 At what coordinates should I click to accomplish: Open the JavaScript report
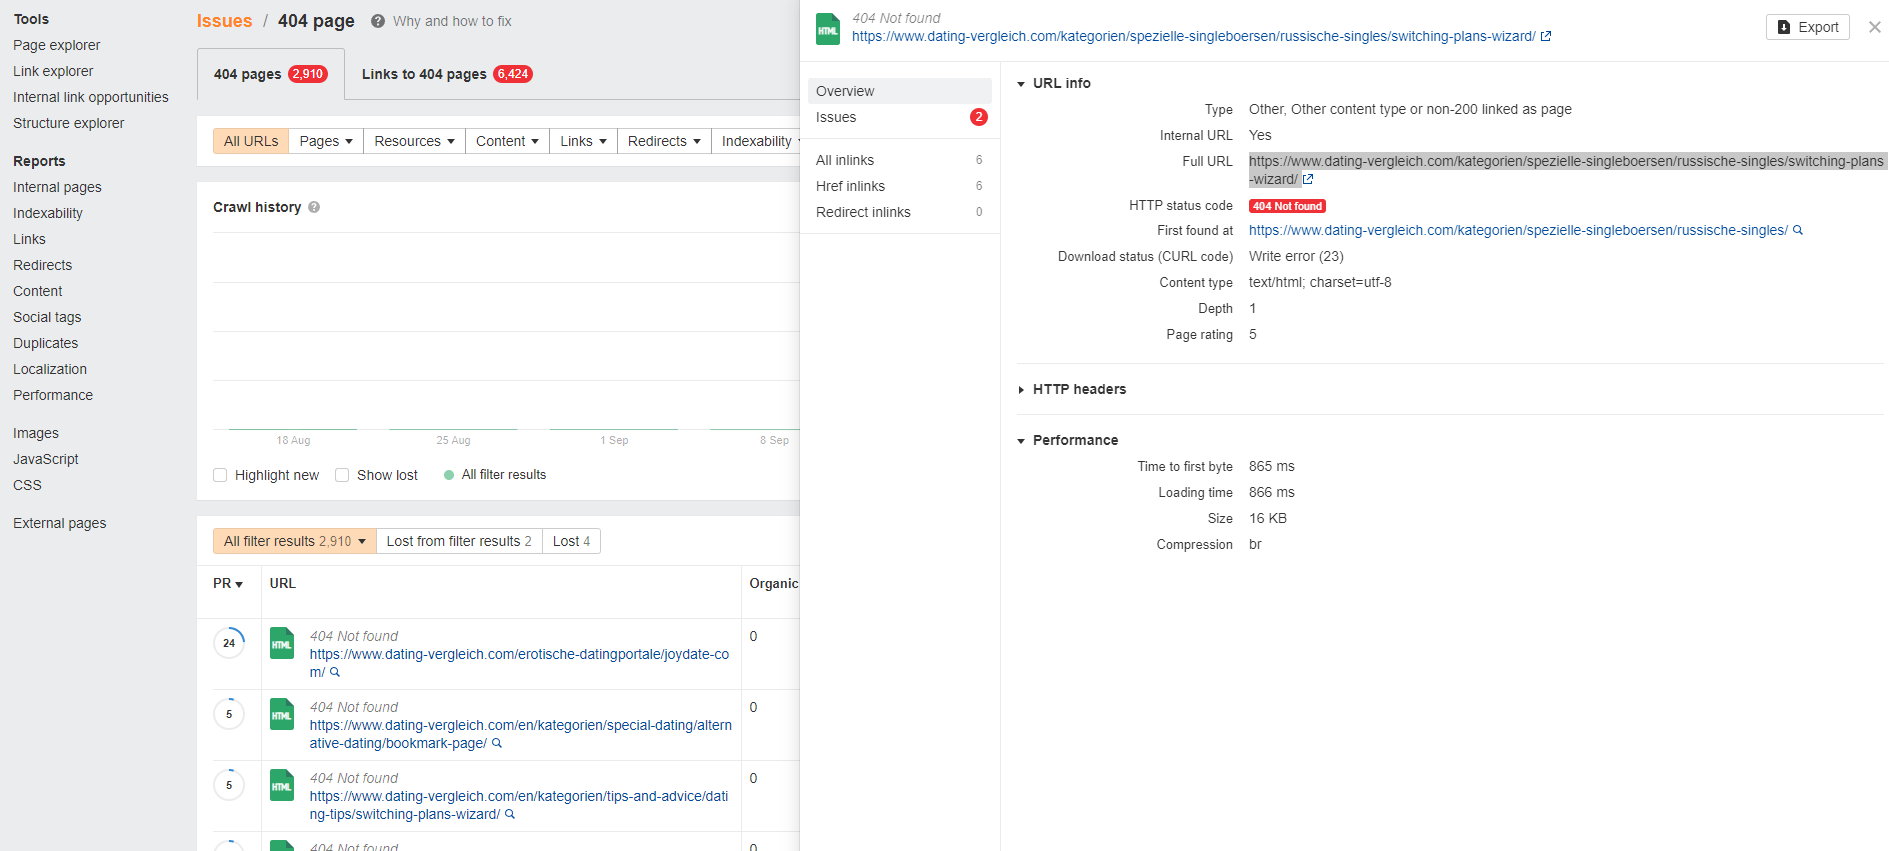[46, 459]
